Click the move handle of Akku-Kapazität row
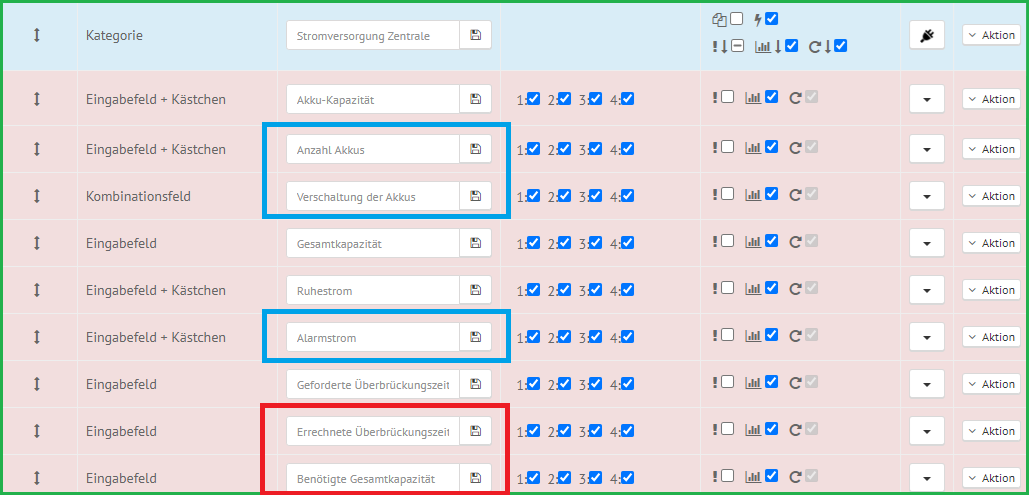 coord(37,99)
